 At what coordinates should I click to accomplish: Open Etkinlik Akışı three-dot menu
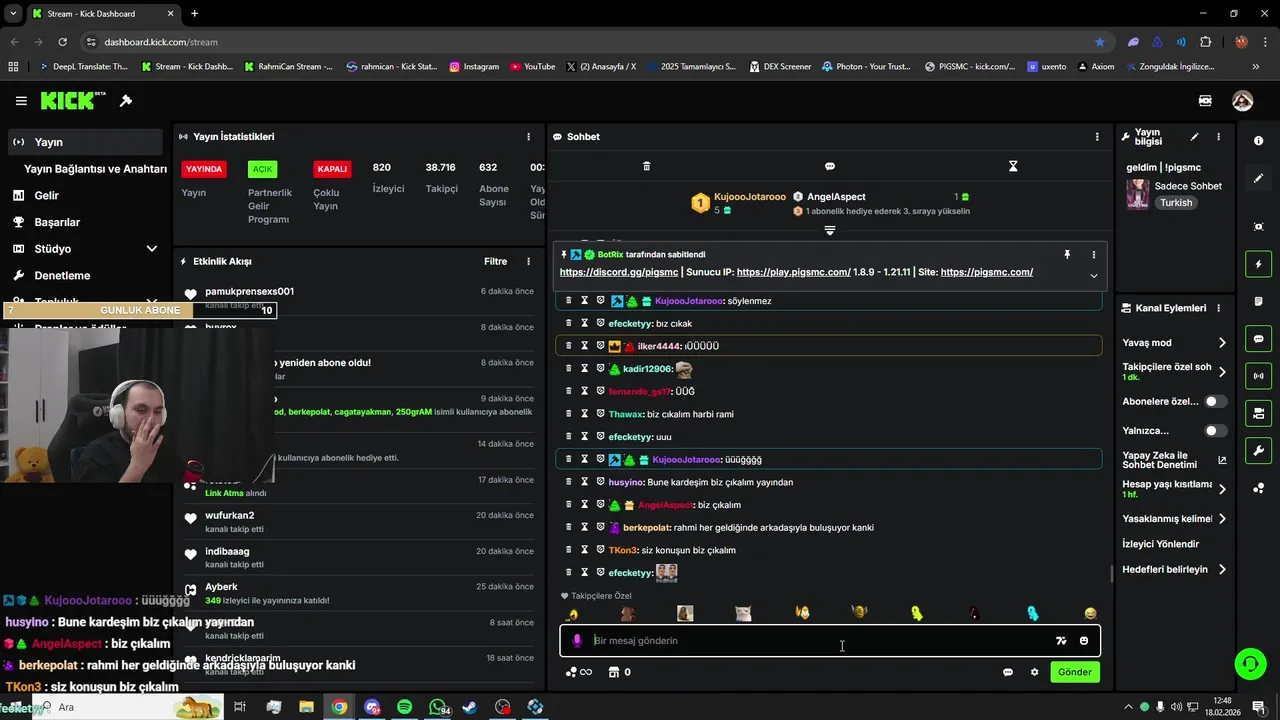click(x=529, y=262)
